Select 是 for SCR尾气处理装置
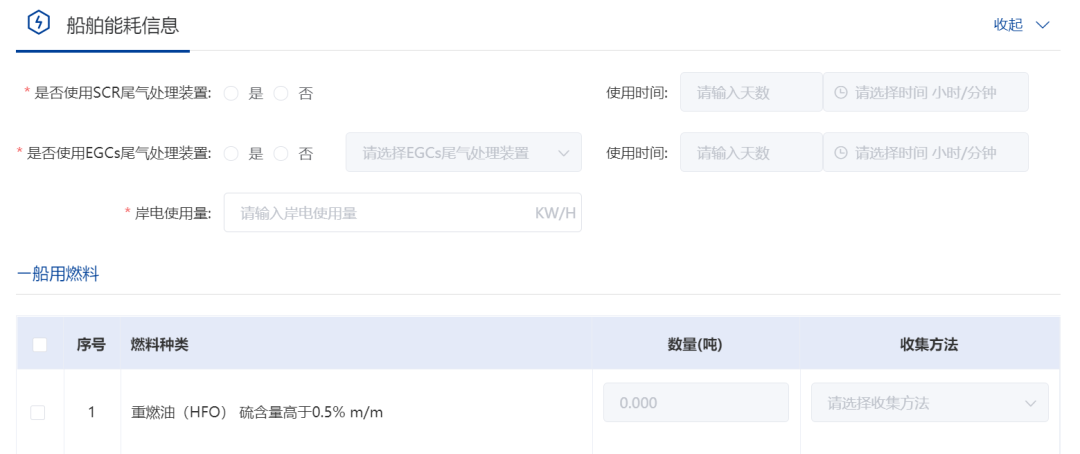The image size is (1080, 454). click(231, 94)
